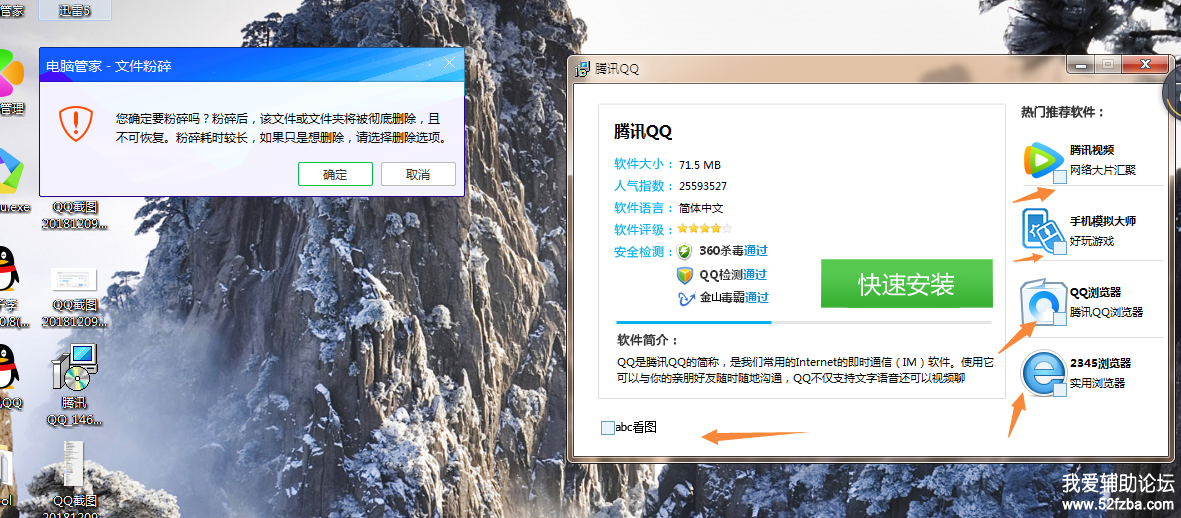Minimize the 腾讯QQ installer window
Viewport: 1181px width, 518px height.
[x=1082, y=64]
